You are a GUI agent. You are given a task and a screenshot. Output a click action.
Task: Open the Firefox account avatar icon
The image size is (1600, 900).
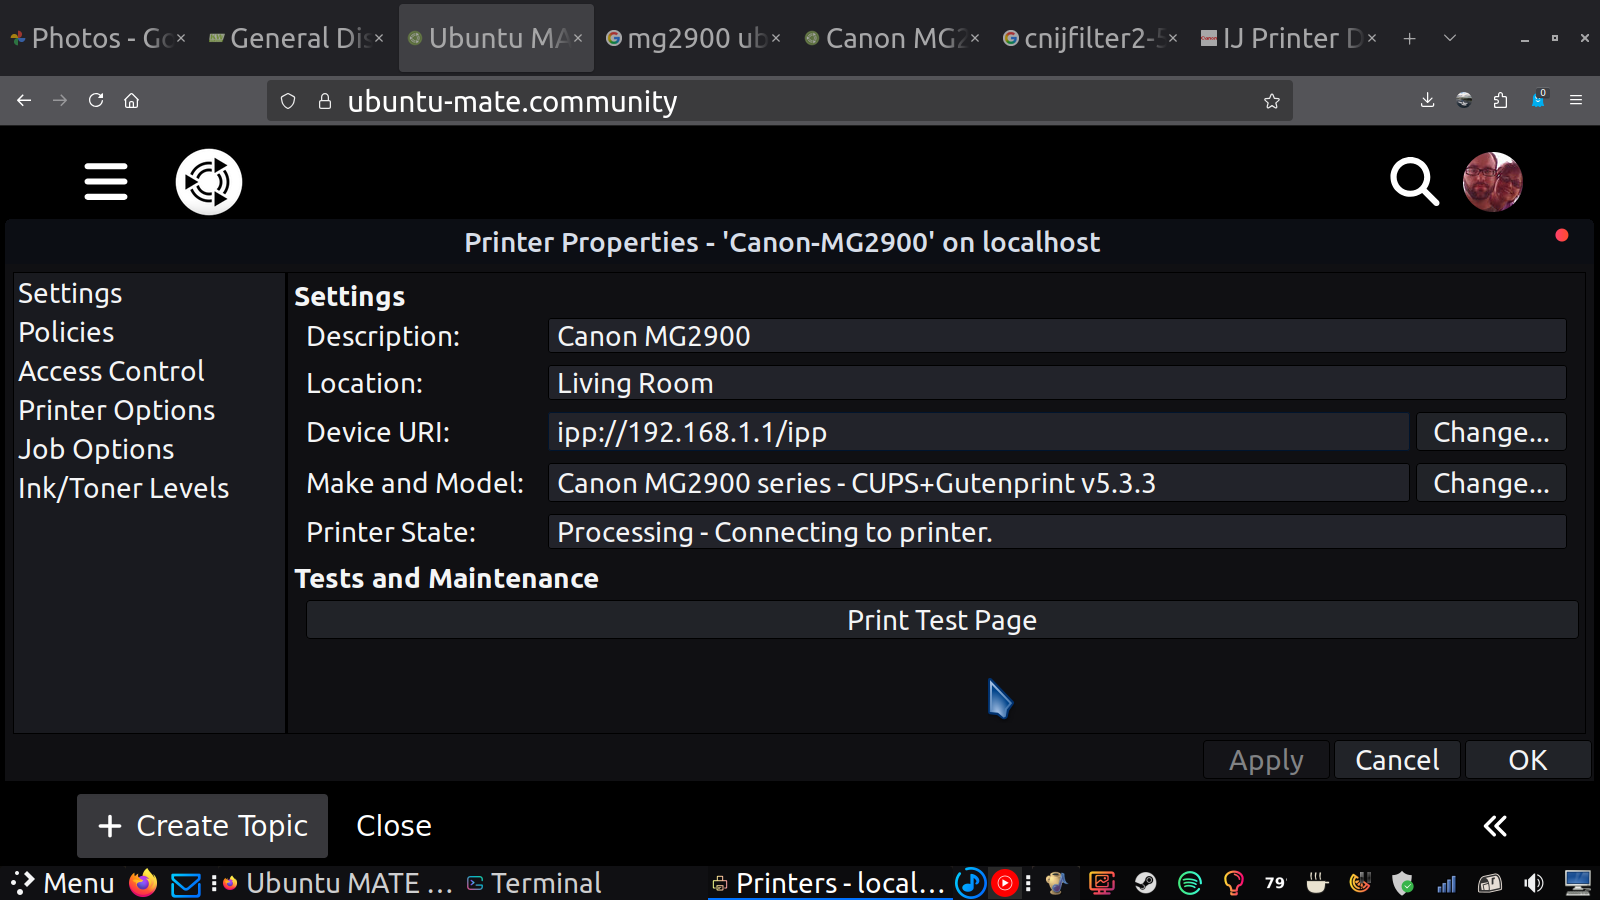click(1464, 100)
